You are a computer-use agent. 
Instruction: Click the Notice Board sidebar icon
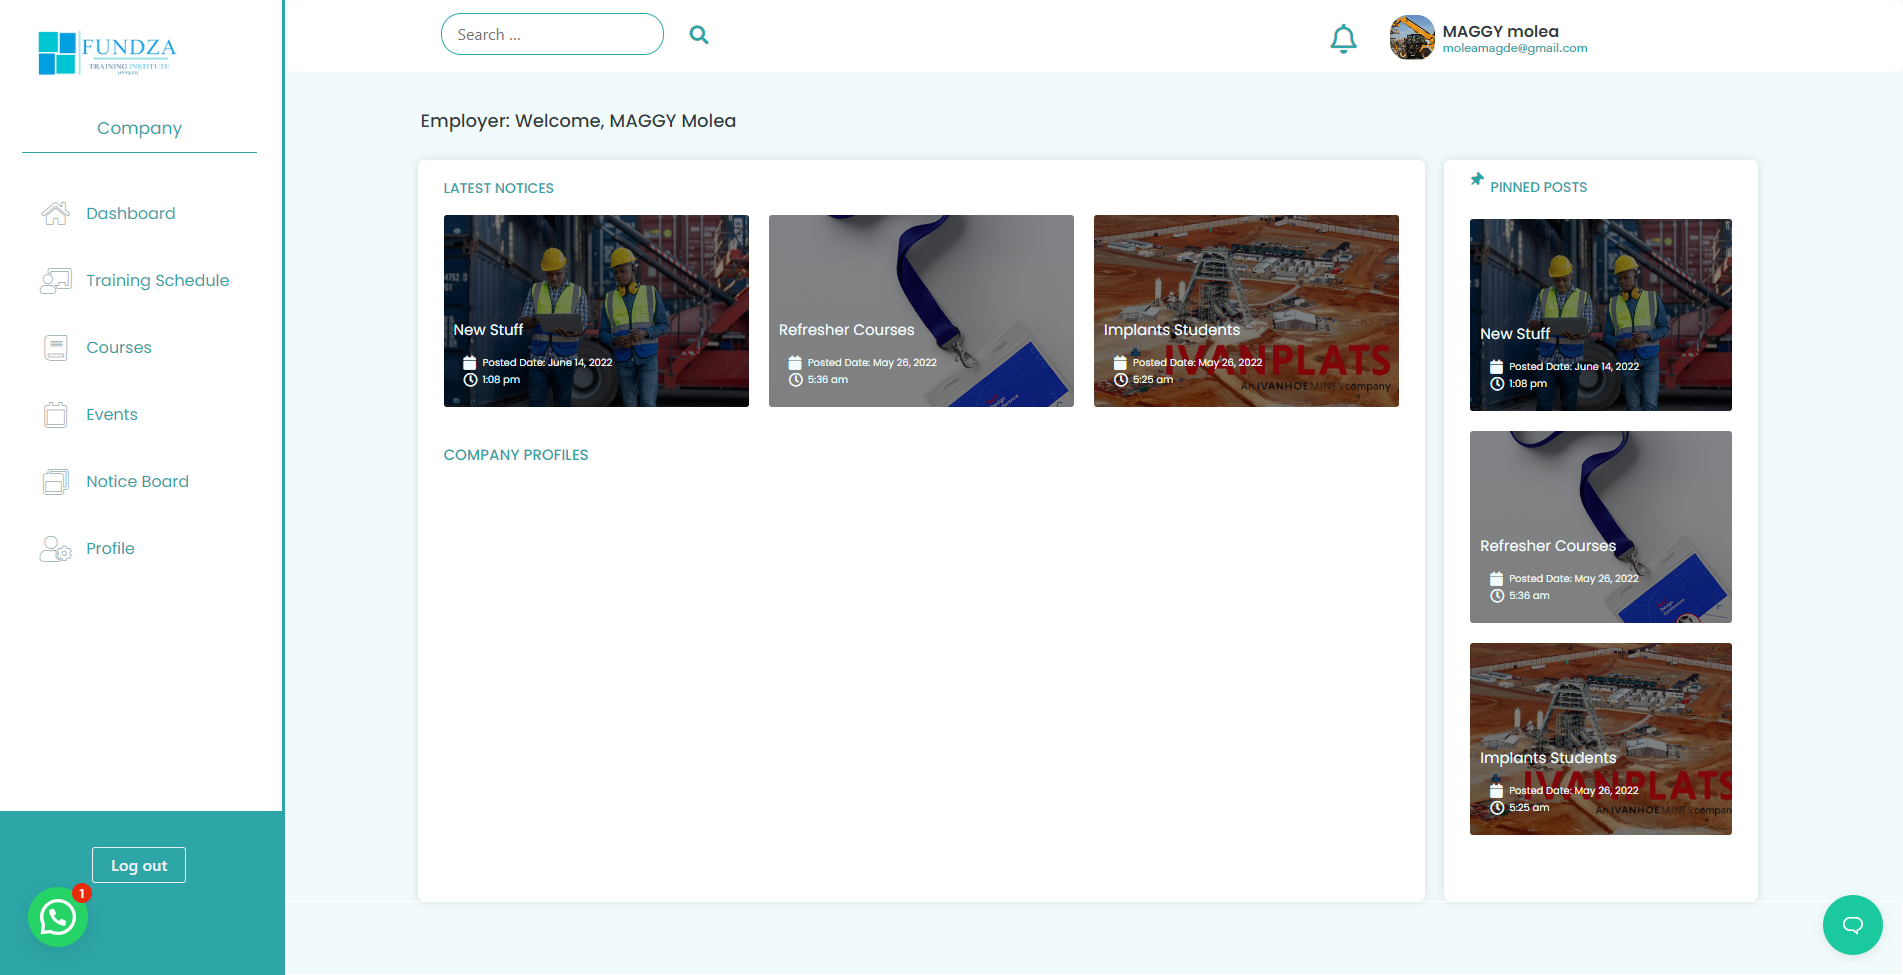[x=56, y=481]
